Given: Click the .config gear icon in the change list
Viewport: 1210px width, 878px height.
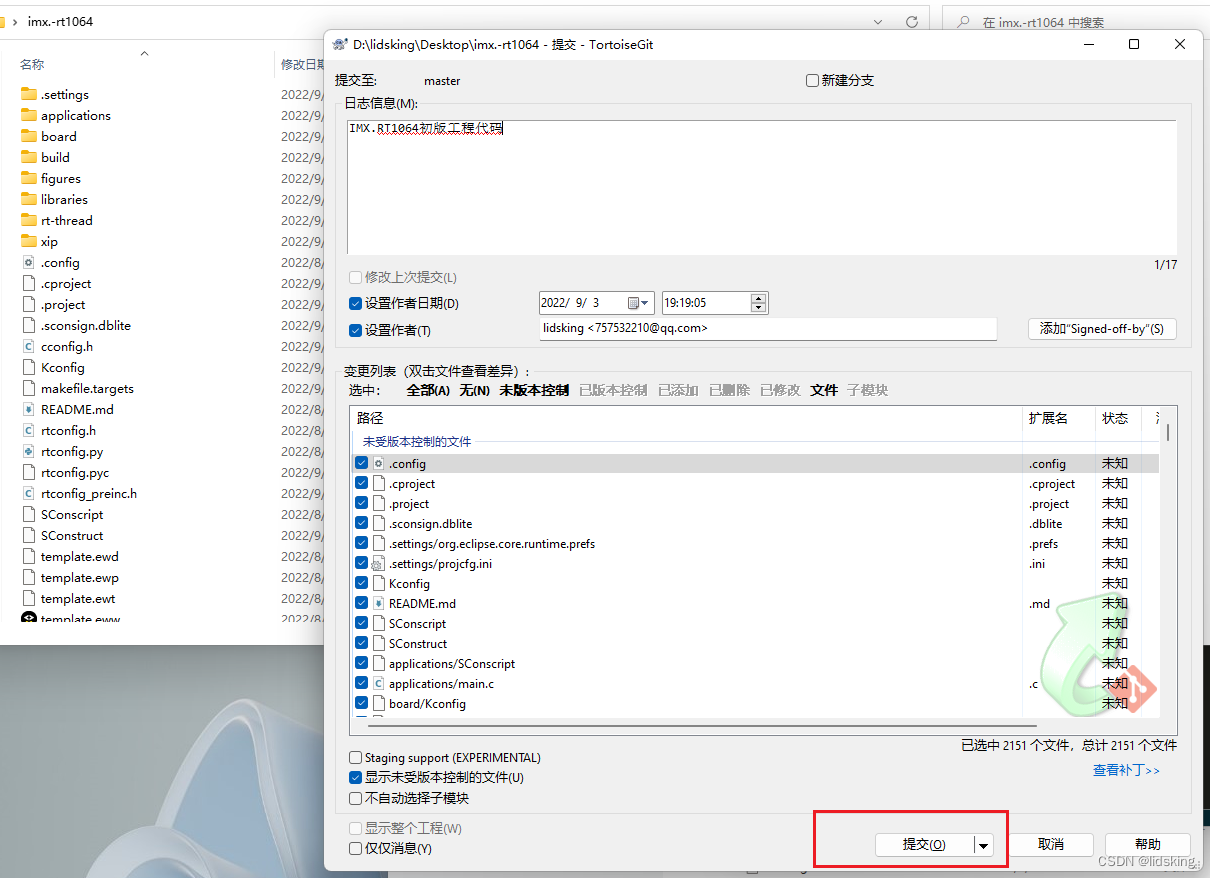Looking at the screenshot, I should click(x=379, y=463).
